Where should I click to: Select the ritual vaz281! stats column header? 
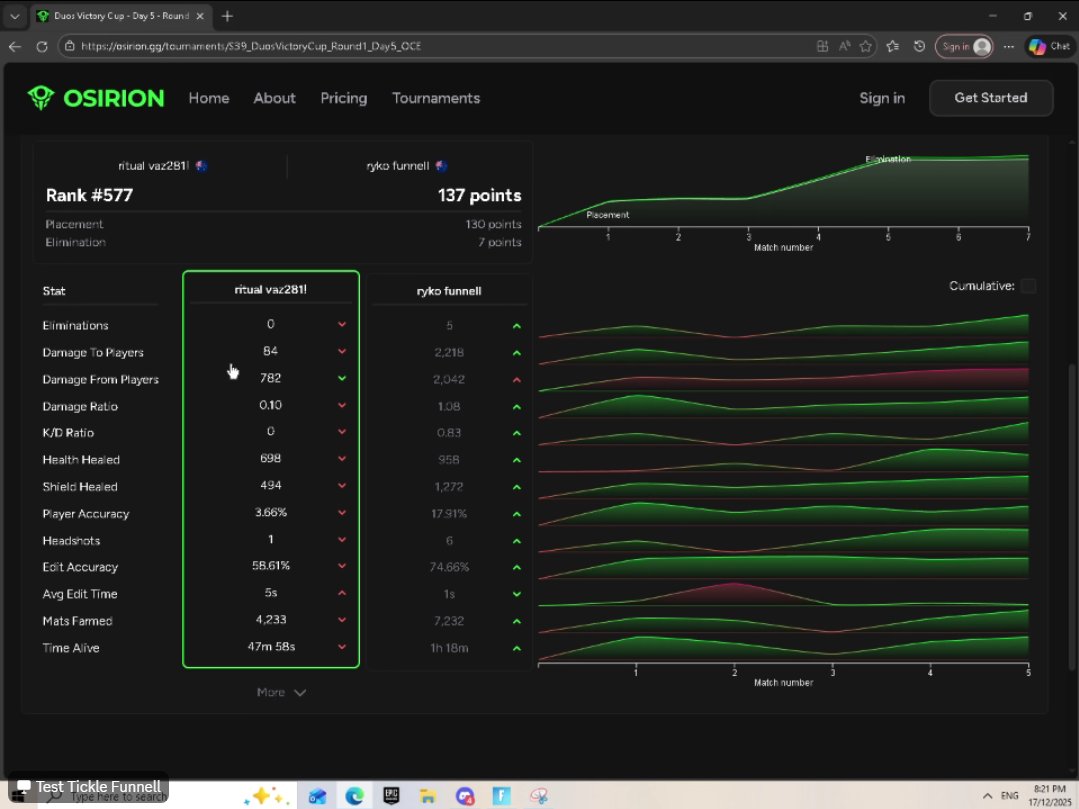point(270,290)
